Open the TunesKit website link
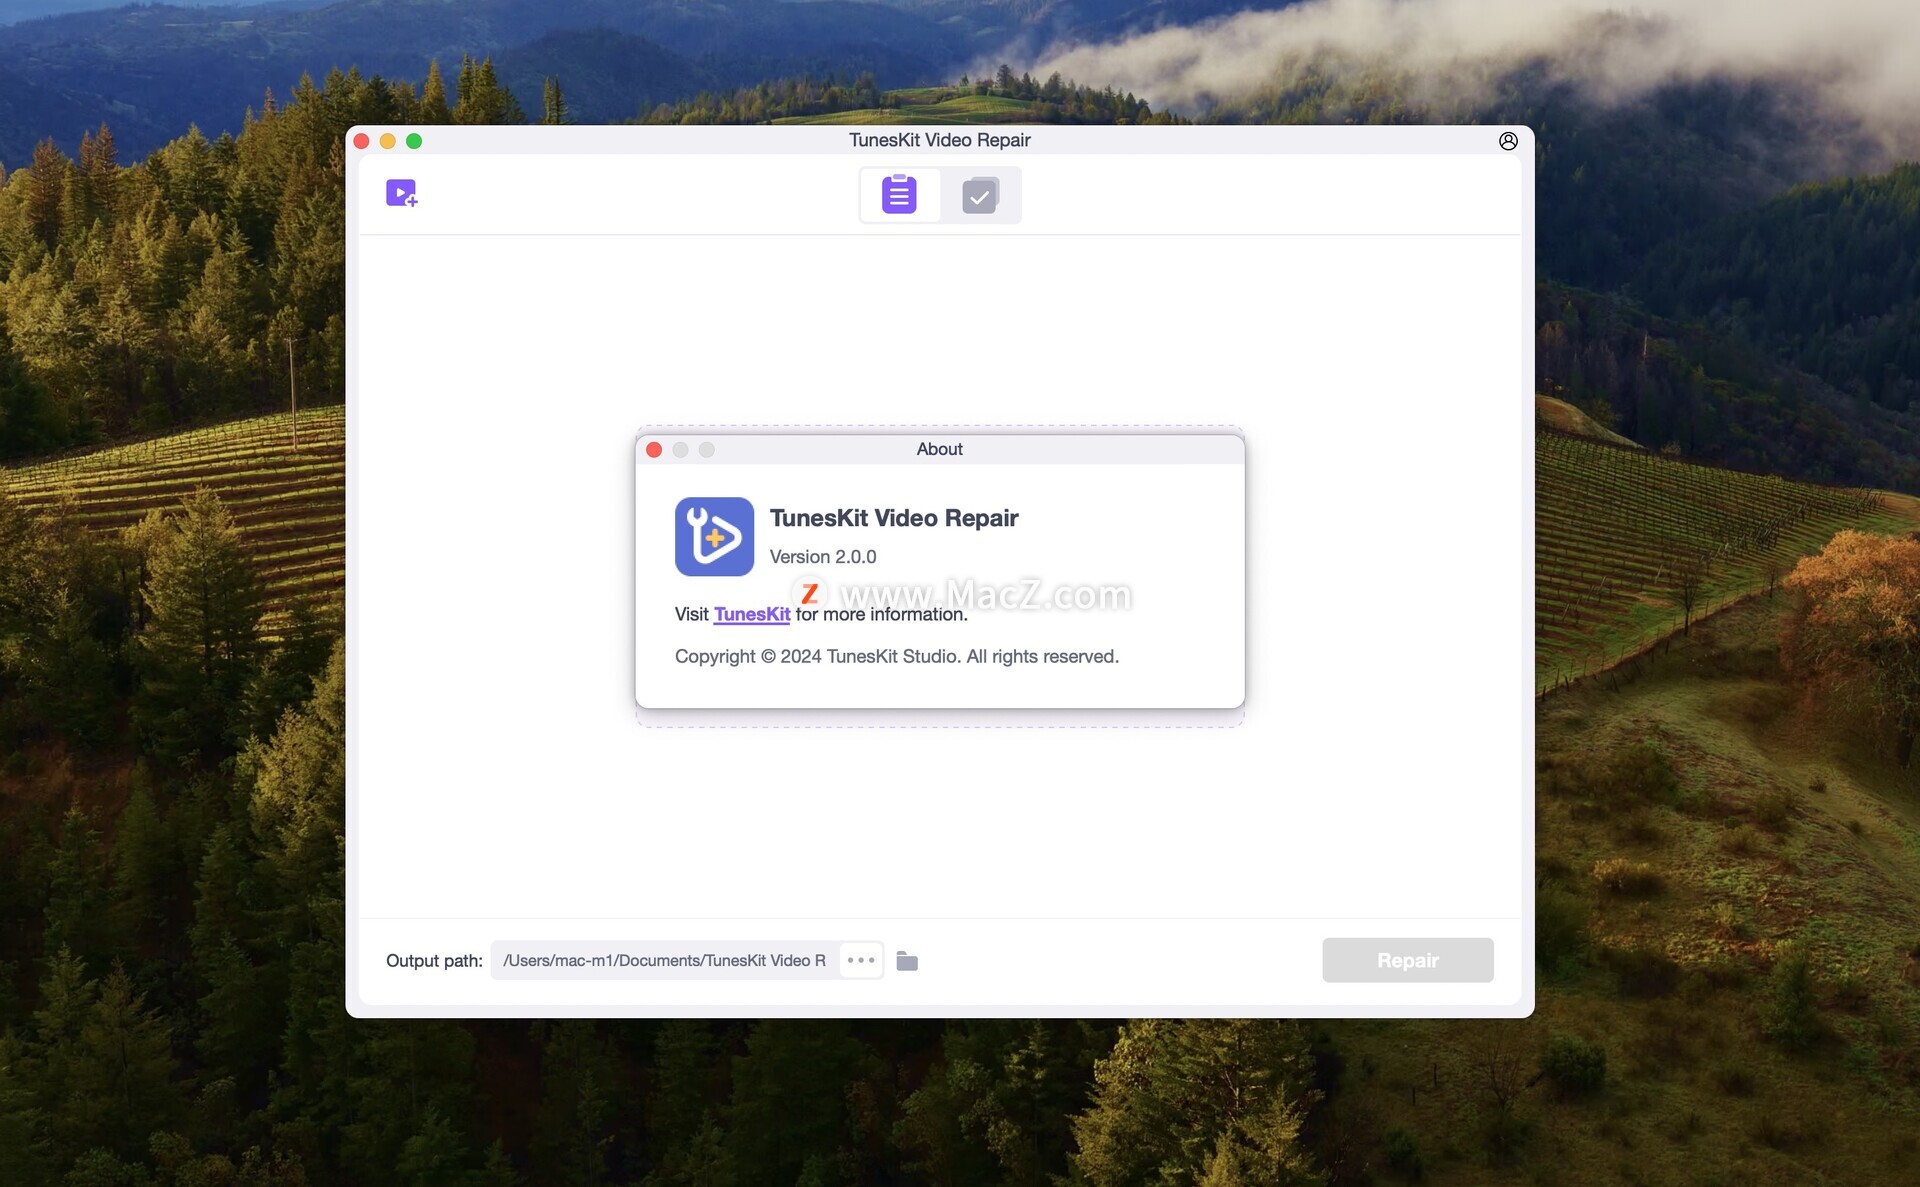The height and width of the screenshot is (1187, 1920). (x=752, y=614)
